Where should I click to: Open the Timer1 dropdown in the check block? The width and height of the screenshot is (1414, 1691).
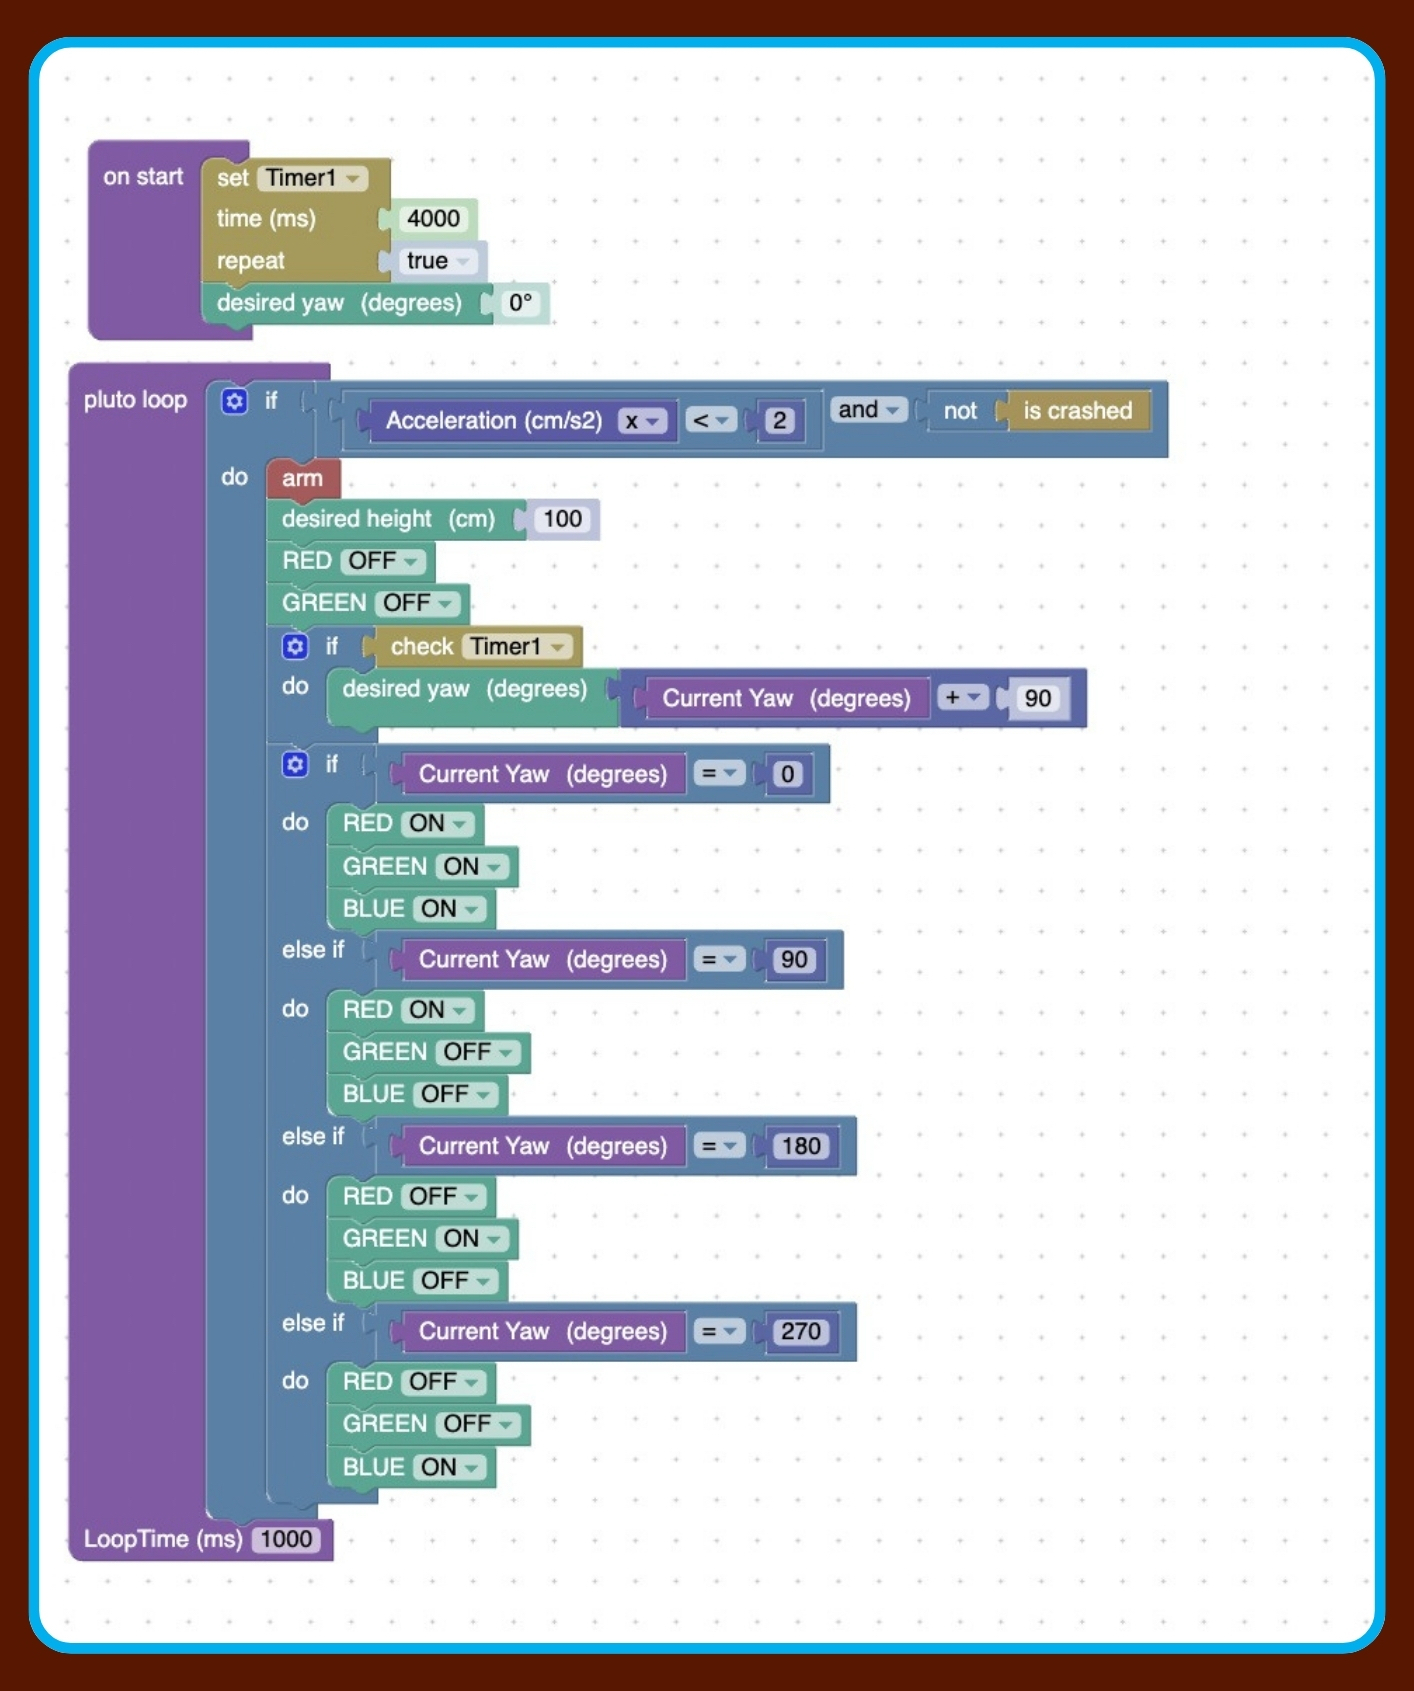[x=518, y=647]
